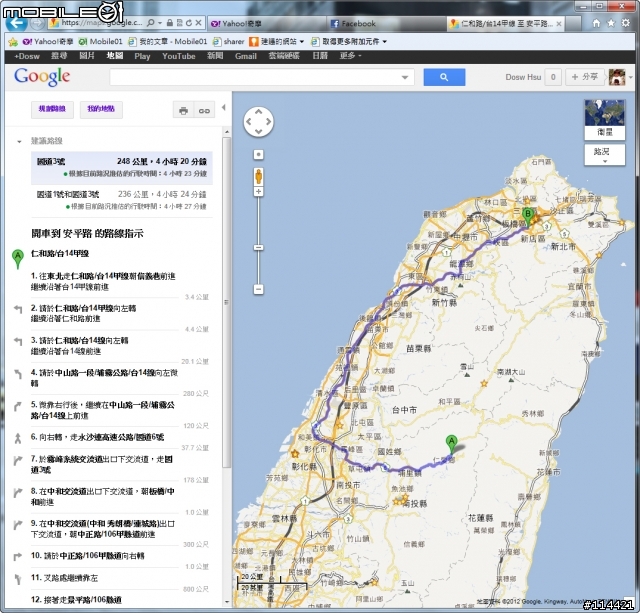This screenshot has width=640, height=613.
Task: Click the green B marker on the map
Action: (528, 217)
